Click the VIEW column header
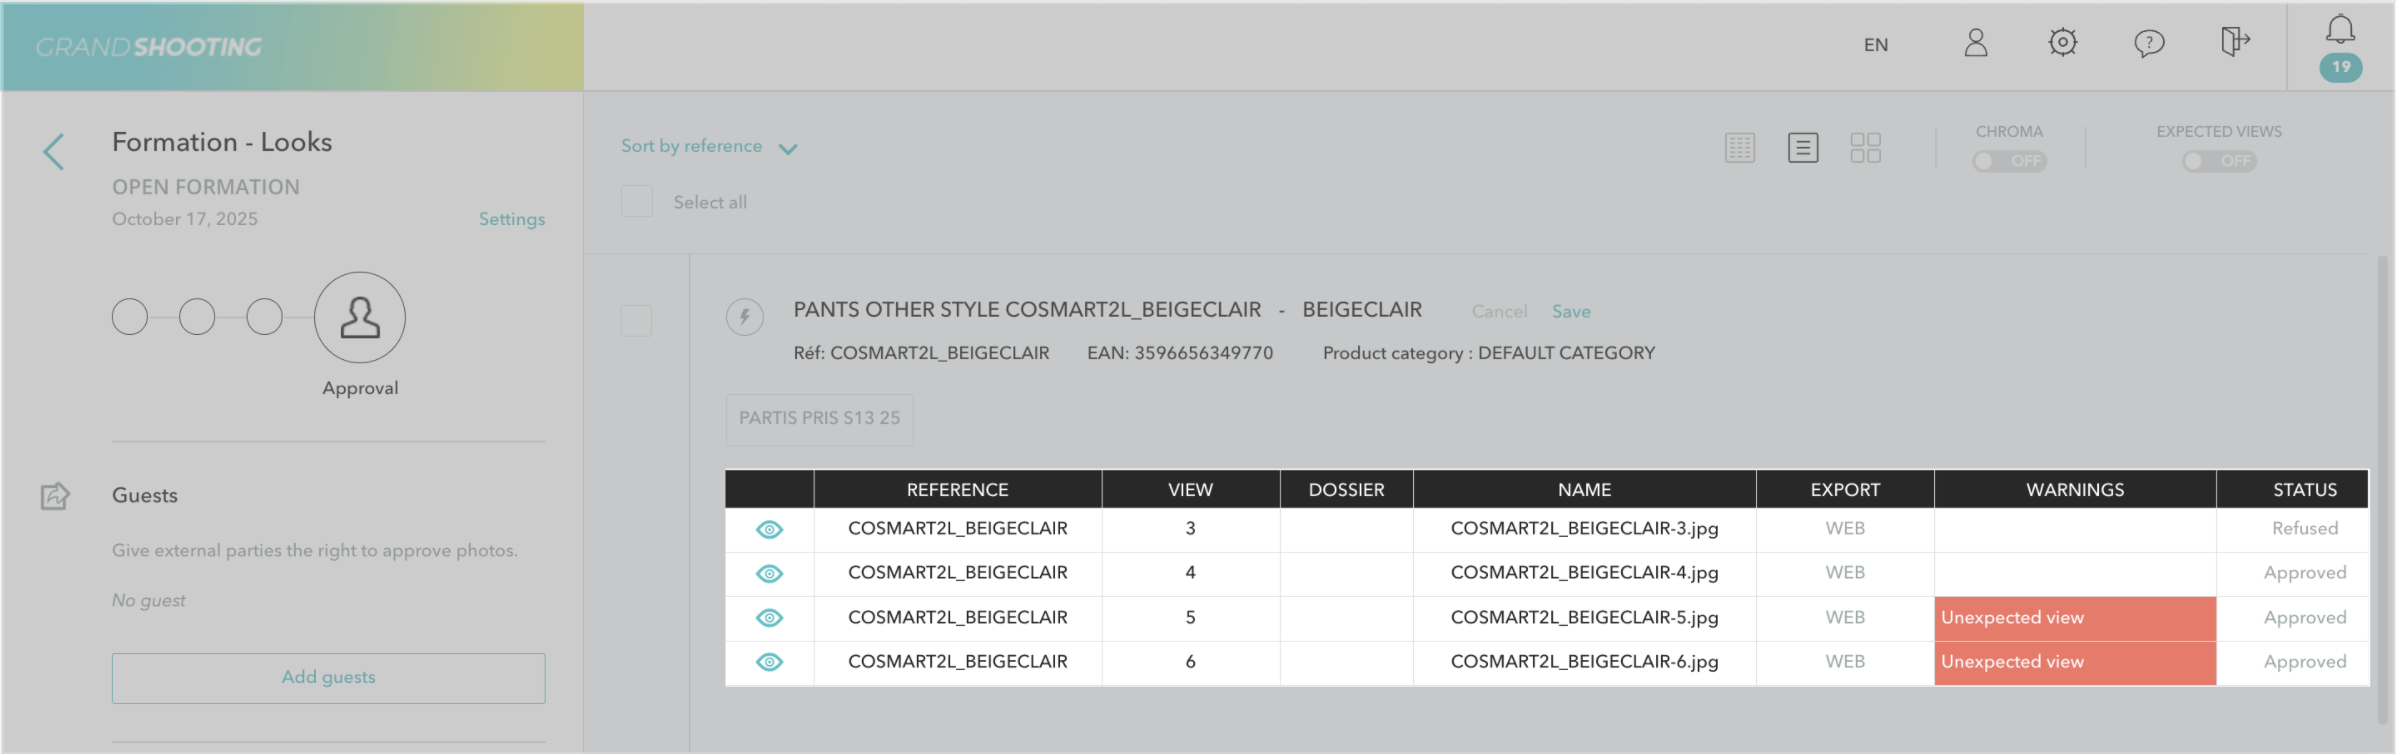This screenshot has height=754, width=2396. tap(1190, 490)
